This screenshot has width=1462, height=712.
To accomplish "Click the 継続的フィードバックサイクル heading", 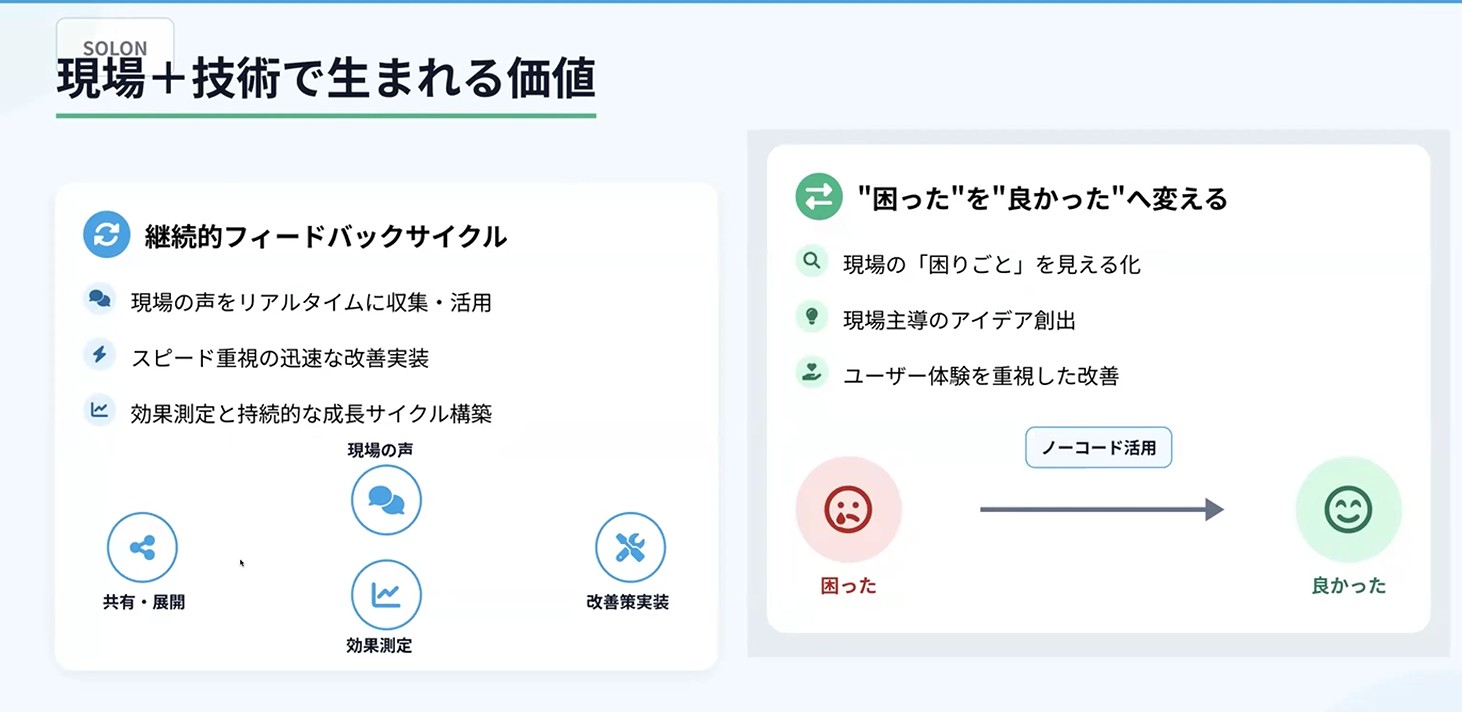I will [x=326, y=237].
